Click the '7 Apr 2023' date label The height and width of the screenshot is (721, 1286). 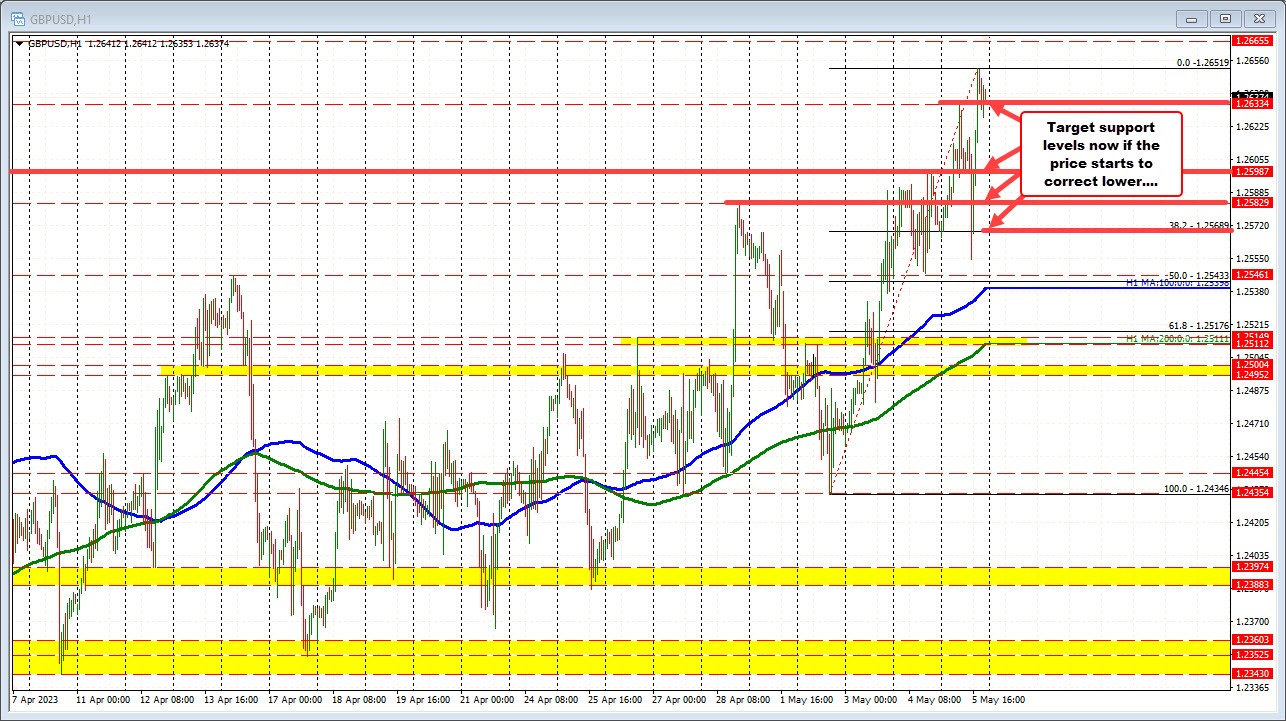pos(33,701)
